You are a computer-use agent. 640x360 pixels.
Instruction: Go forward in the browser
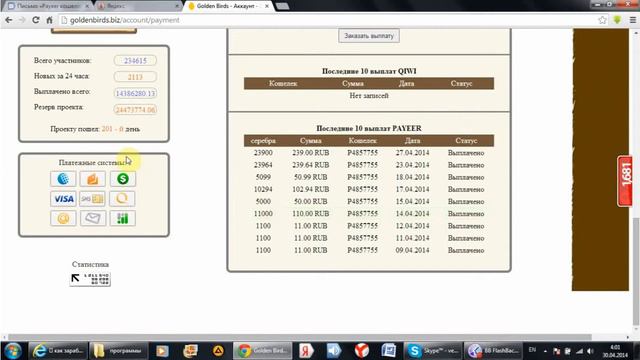click(x=22, y=20)
